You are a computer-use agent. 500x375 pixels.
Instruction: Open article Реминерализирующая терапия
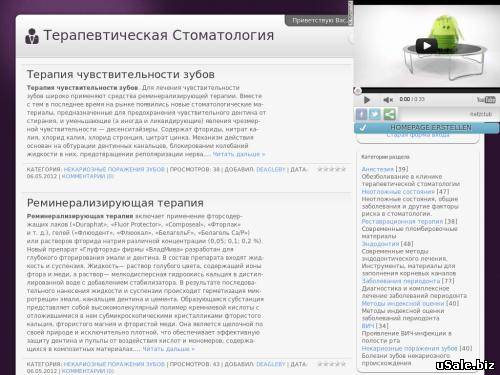115,203
